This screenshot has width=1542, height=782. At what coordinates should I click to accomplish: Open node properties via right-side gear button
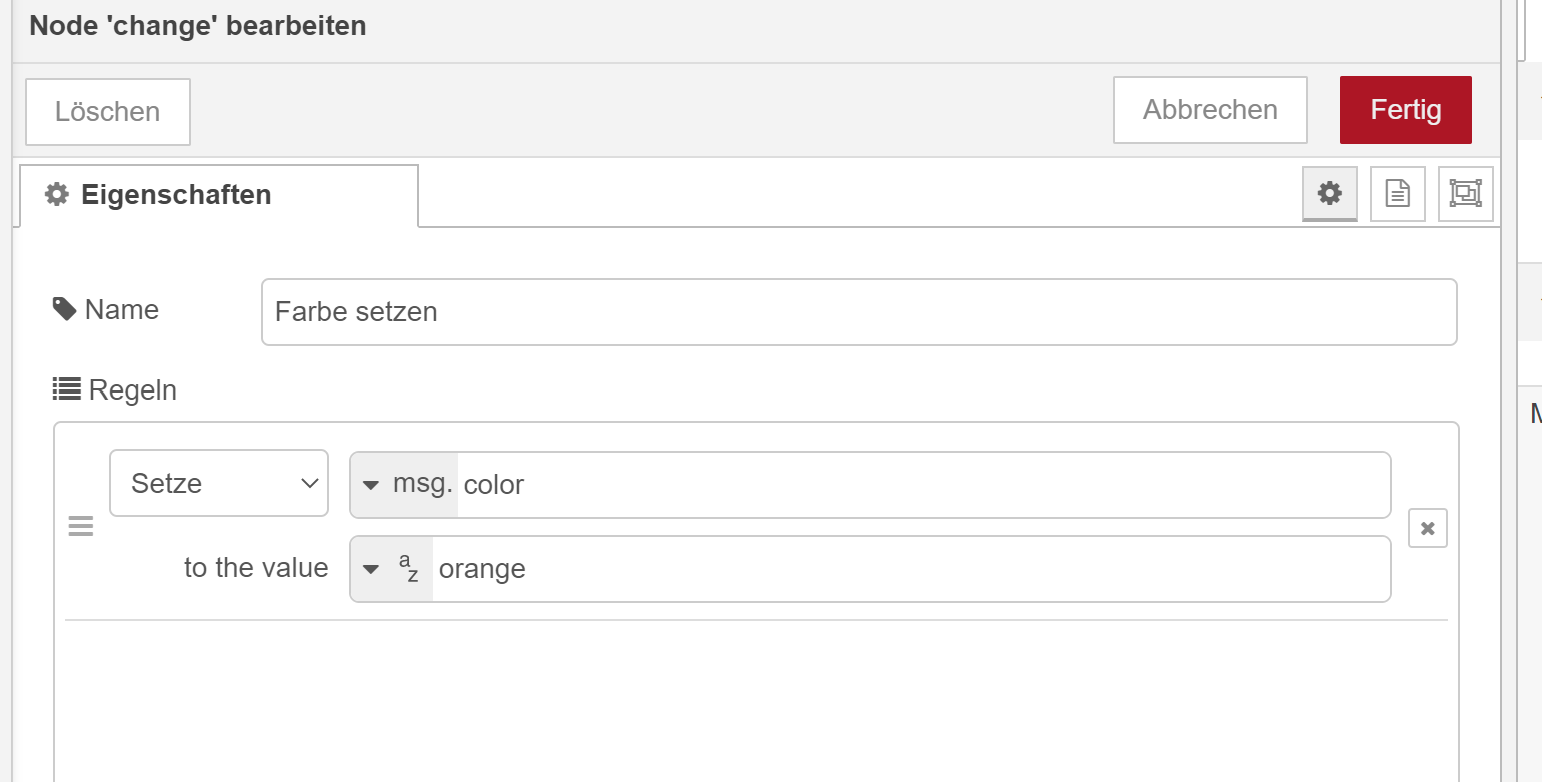click(1329, 193)
